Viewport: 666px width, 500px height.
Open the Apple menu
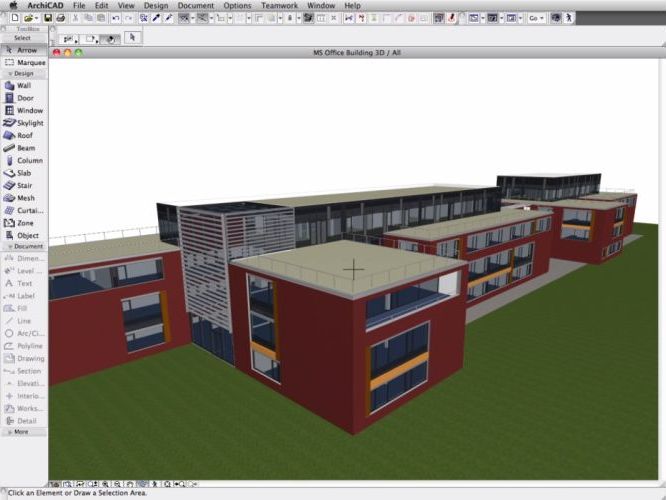click(13, 6)
